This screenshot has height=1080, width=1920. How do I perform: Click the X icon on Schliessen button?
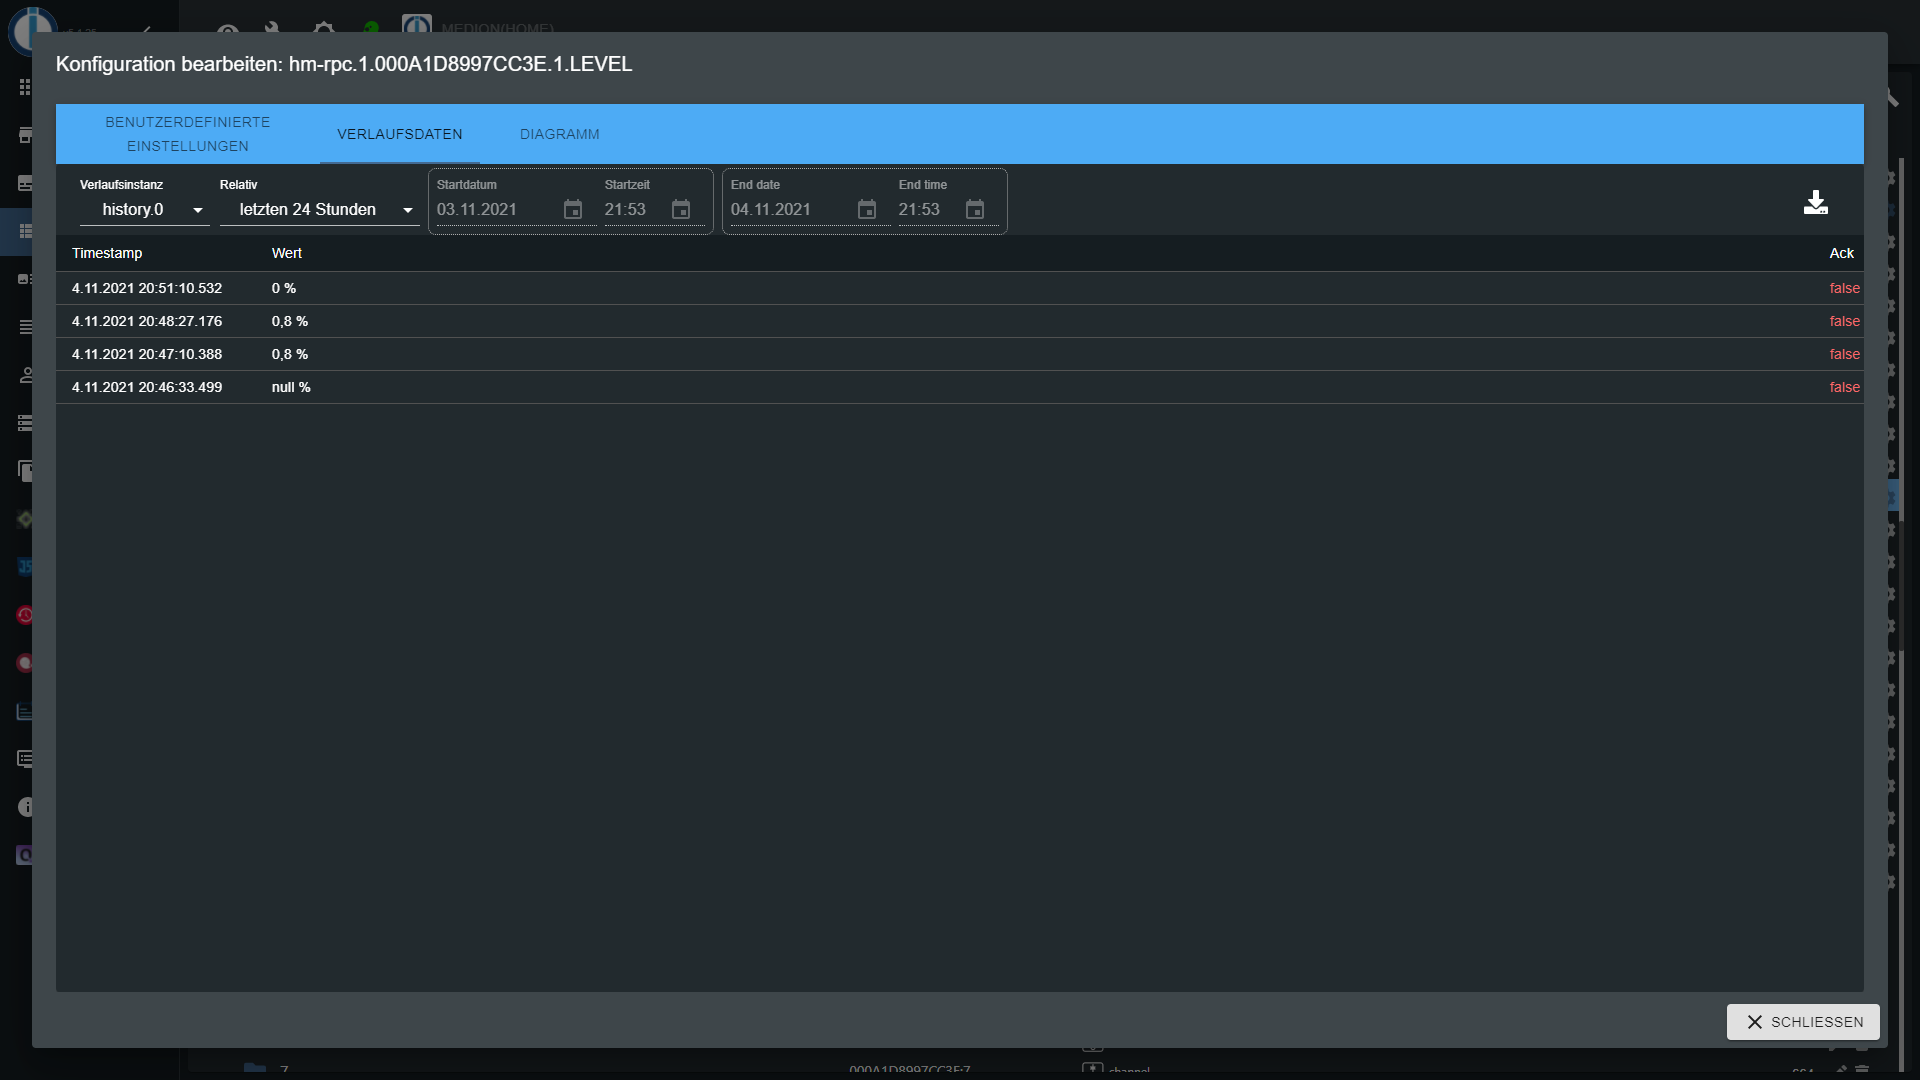pos(1754,1022)
